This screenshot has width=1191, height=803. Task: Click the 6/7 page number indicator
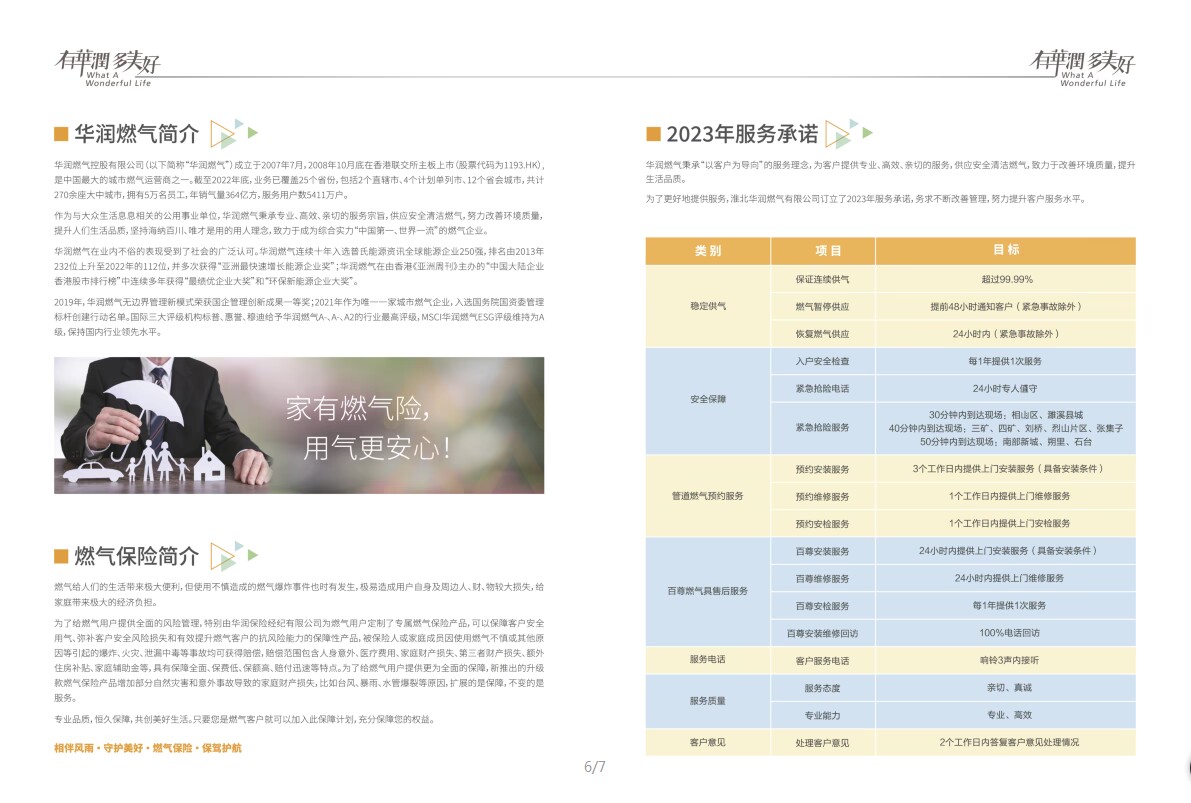pos(595,768)
